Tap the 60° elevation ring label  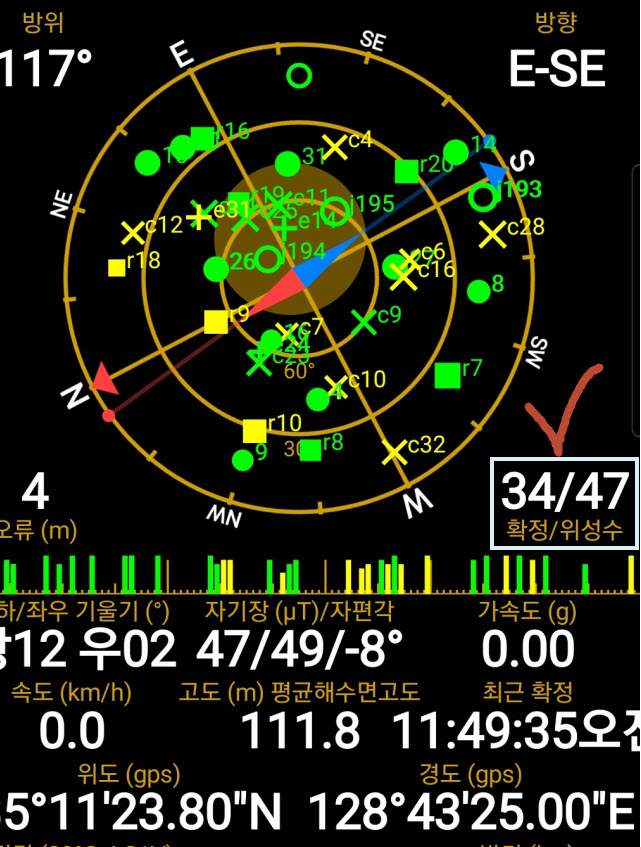point(299,371)
